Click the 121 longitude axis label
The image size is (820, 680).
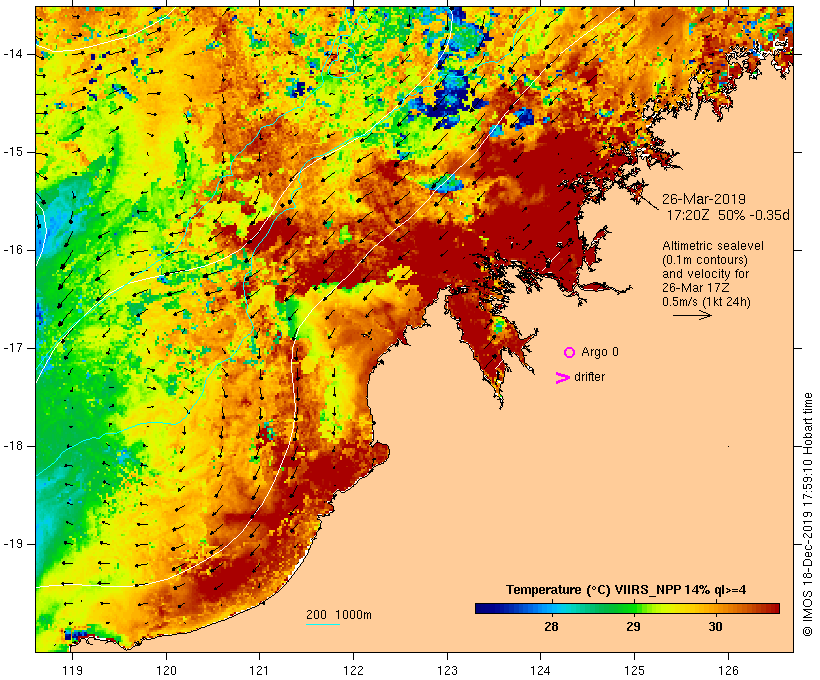tap(259, 671)
